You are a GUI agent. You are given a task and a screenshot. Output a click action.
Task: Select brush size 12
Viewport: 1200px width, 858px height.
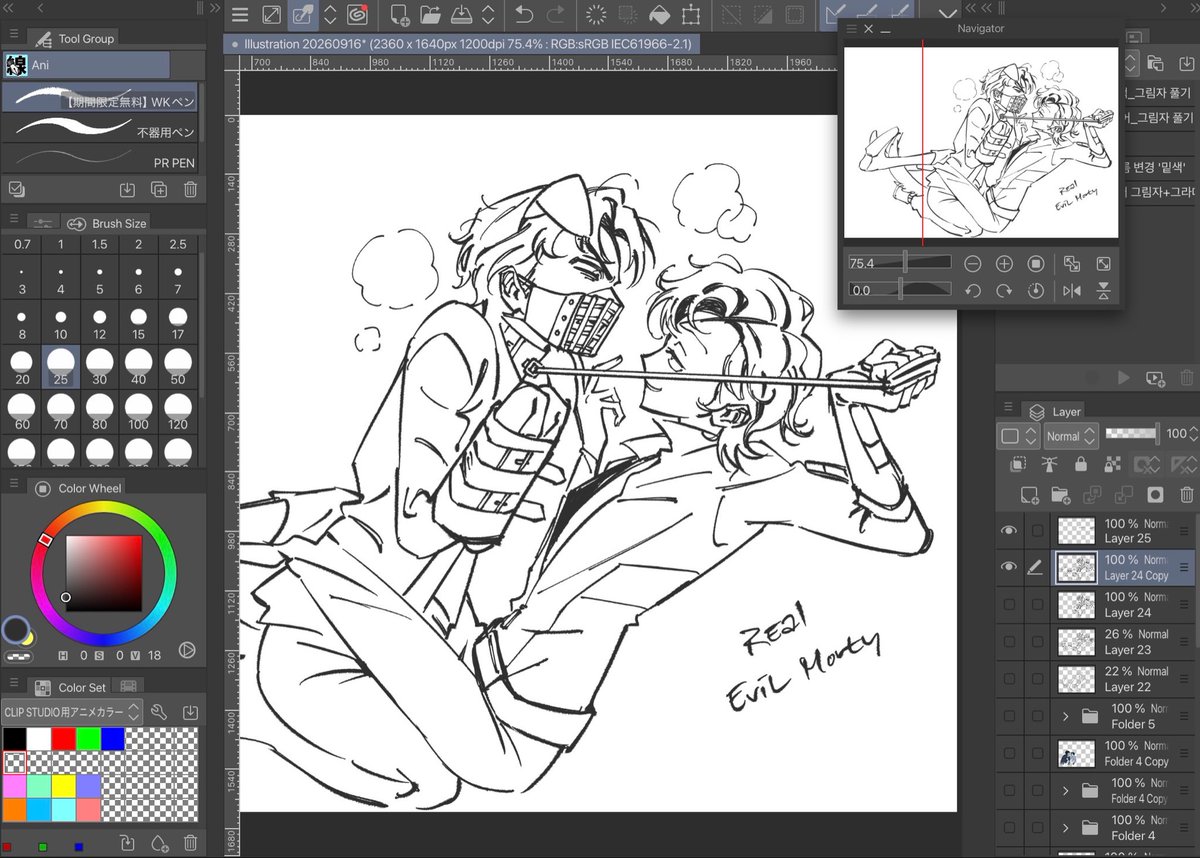coord(100,322)
